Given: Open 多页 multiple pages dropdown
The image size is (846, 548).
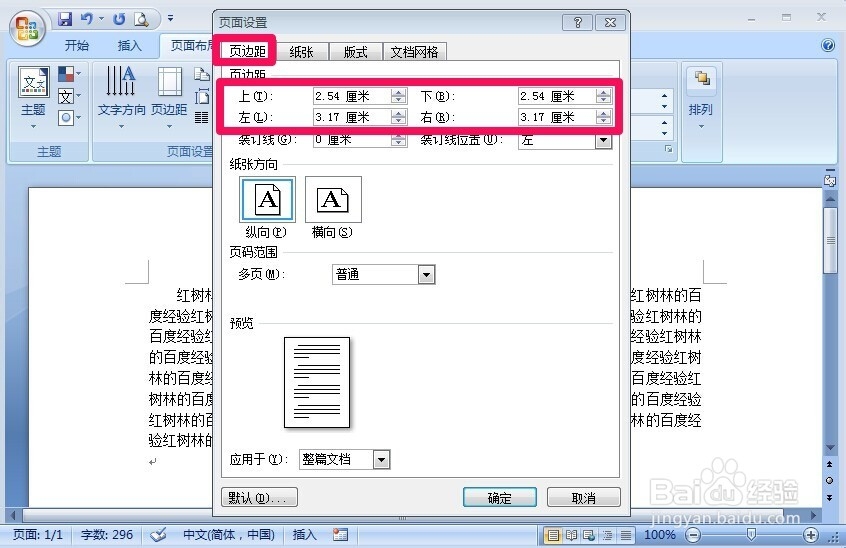Looking at the screenshot, I should click(426, 275).
